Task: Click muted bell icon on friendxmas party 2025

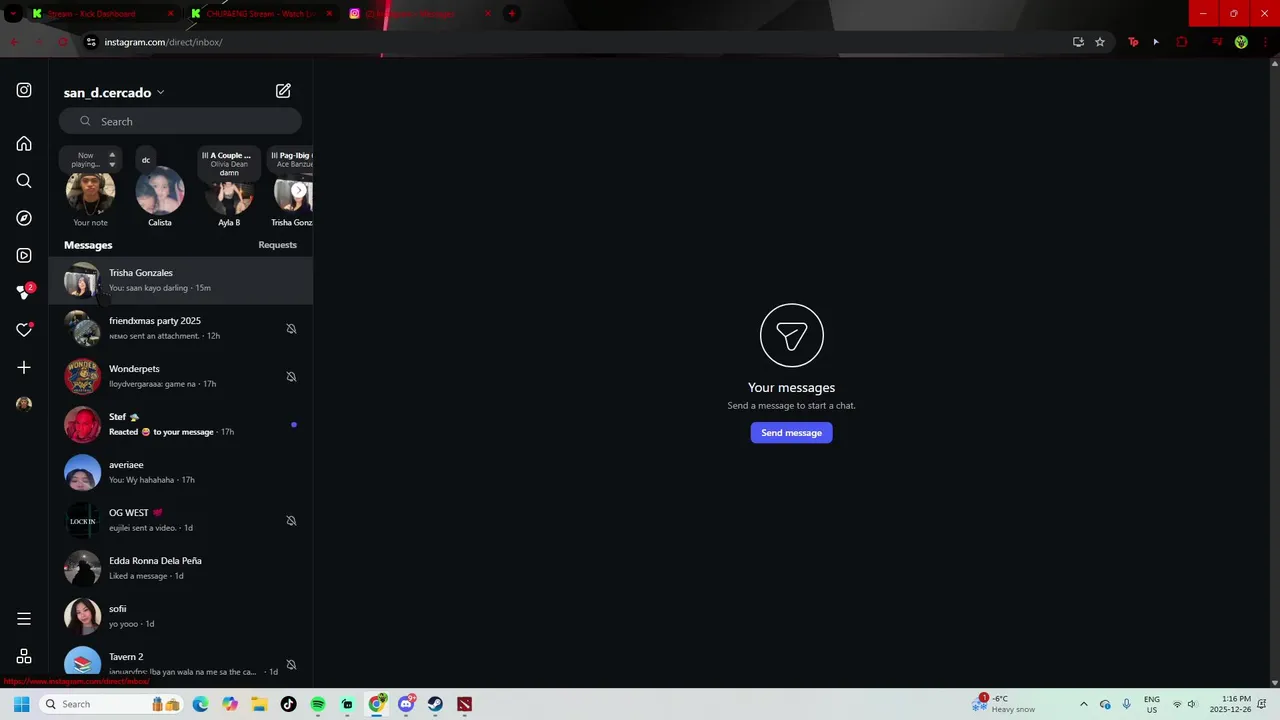Action: pos(291,329)
